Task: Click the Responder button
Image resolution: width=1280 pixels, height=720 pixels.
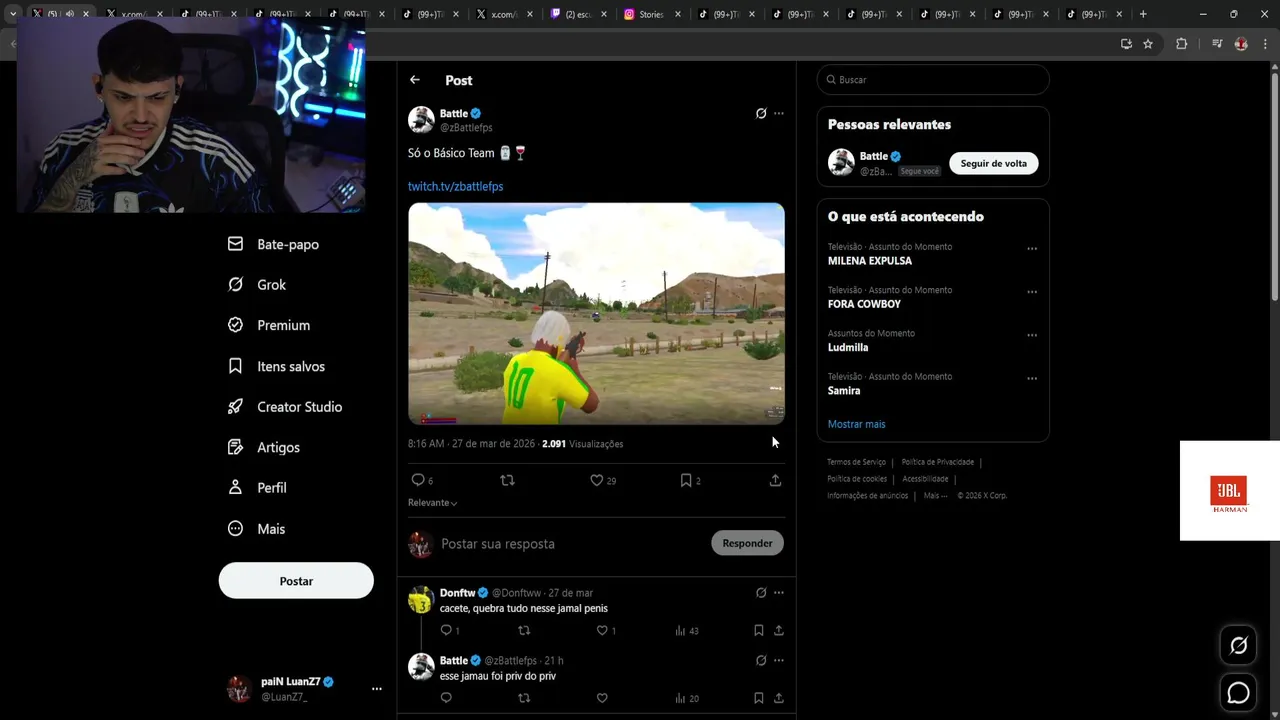Action: click(x=747, y=543)
